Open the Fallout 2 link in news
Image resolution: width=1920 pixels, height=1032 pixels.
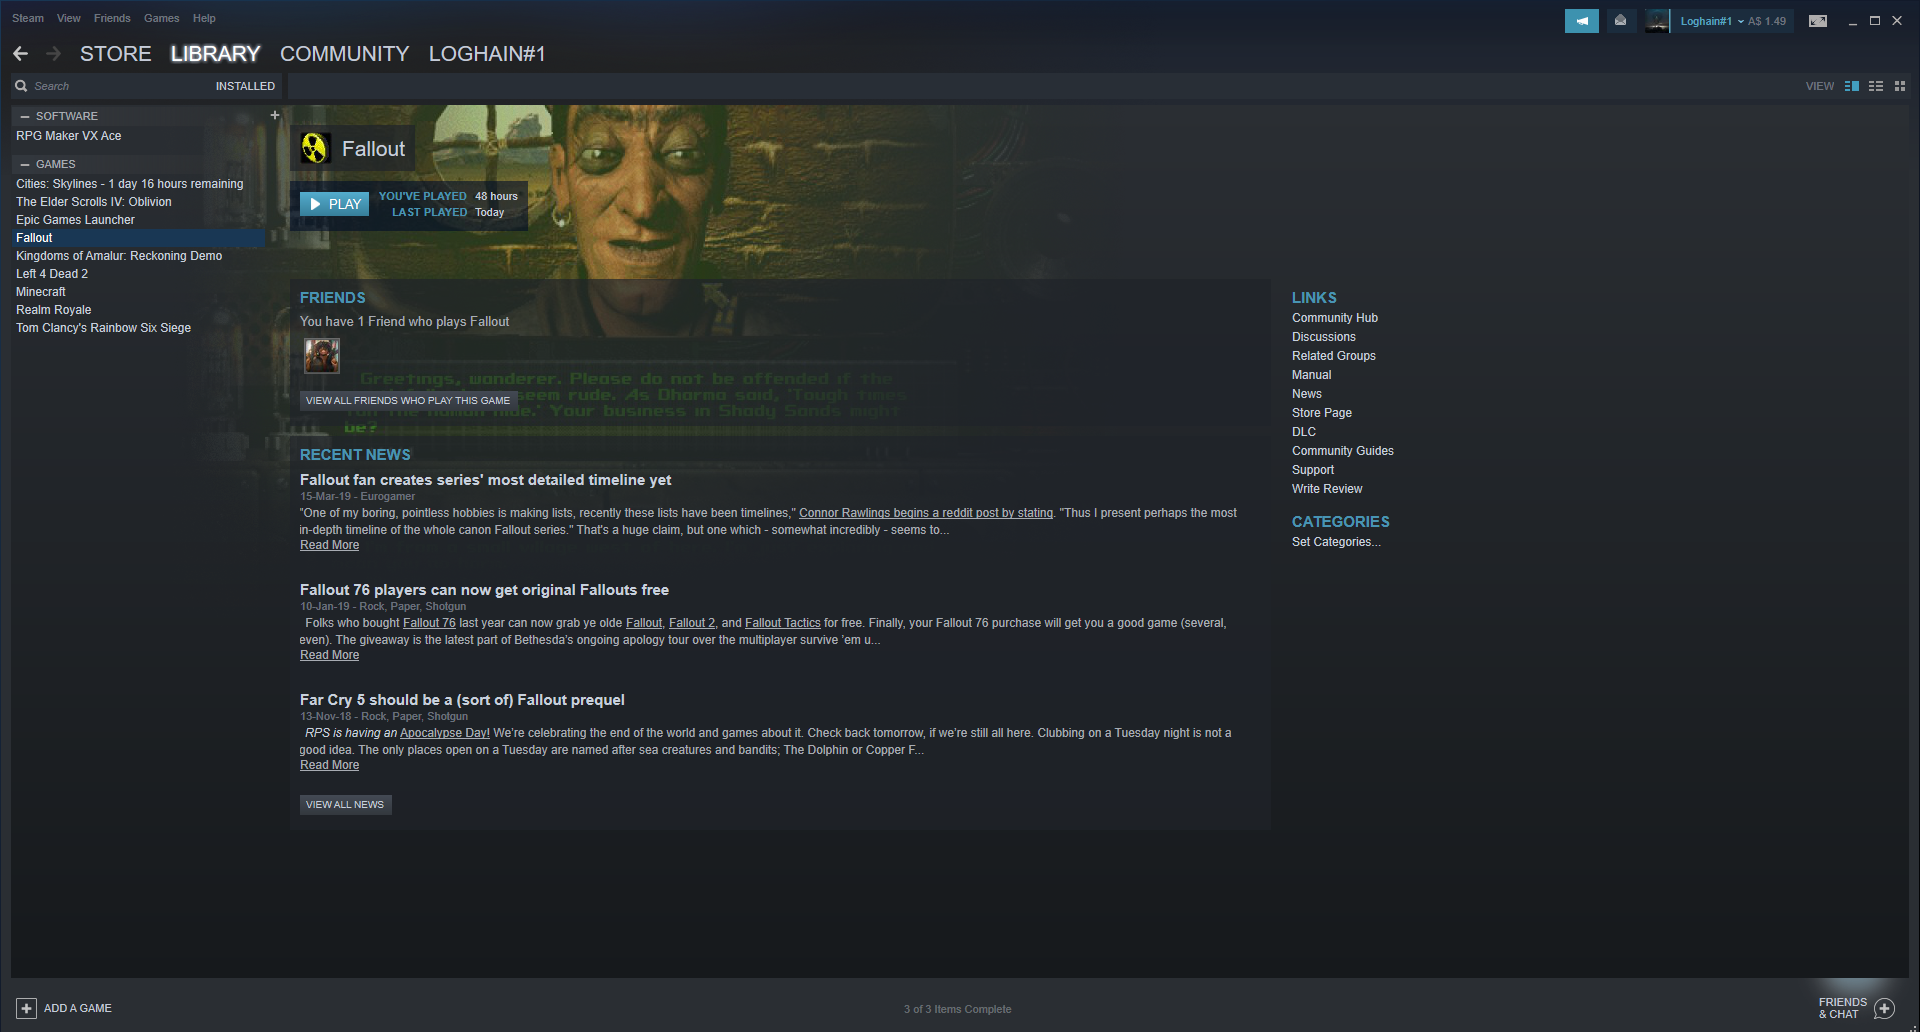(692, 623)
